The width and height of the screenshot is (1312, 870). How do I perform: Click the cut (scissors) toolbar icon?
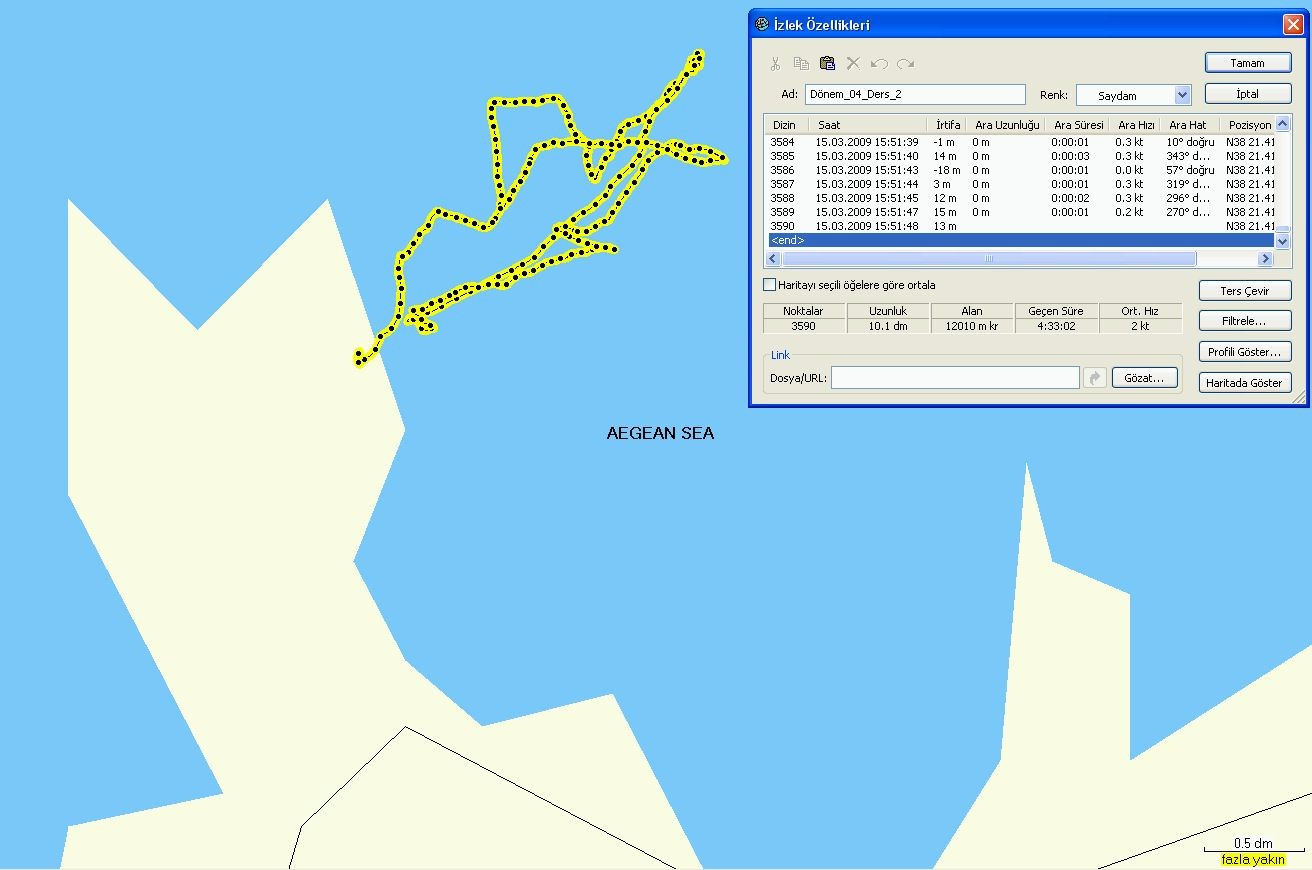click(775, 64)
